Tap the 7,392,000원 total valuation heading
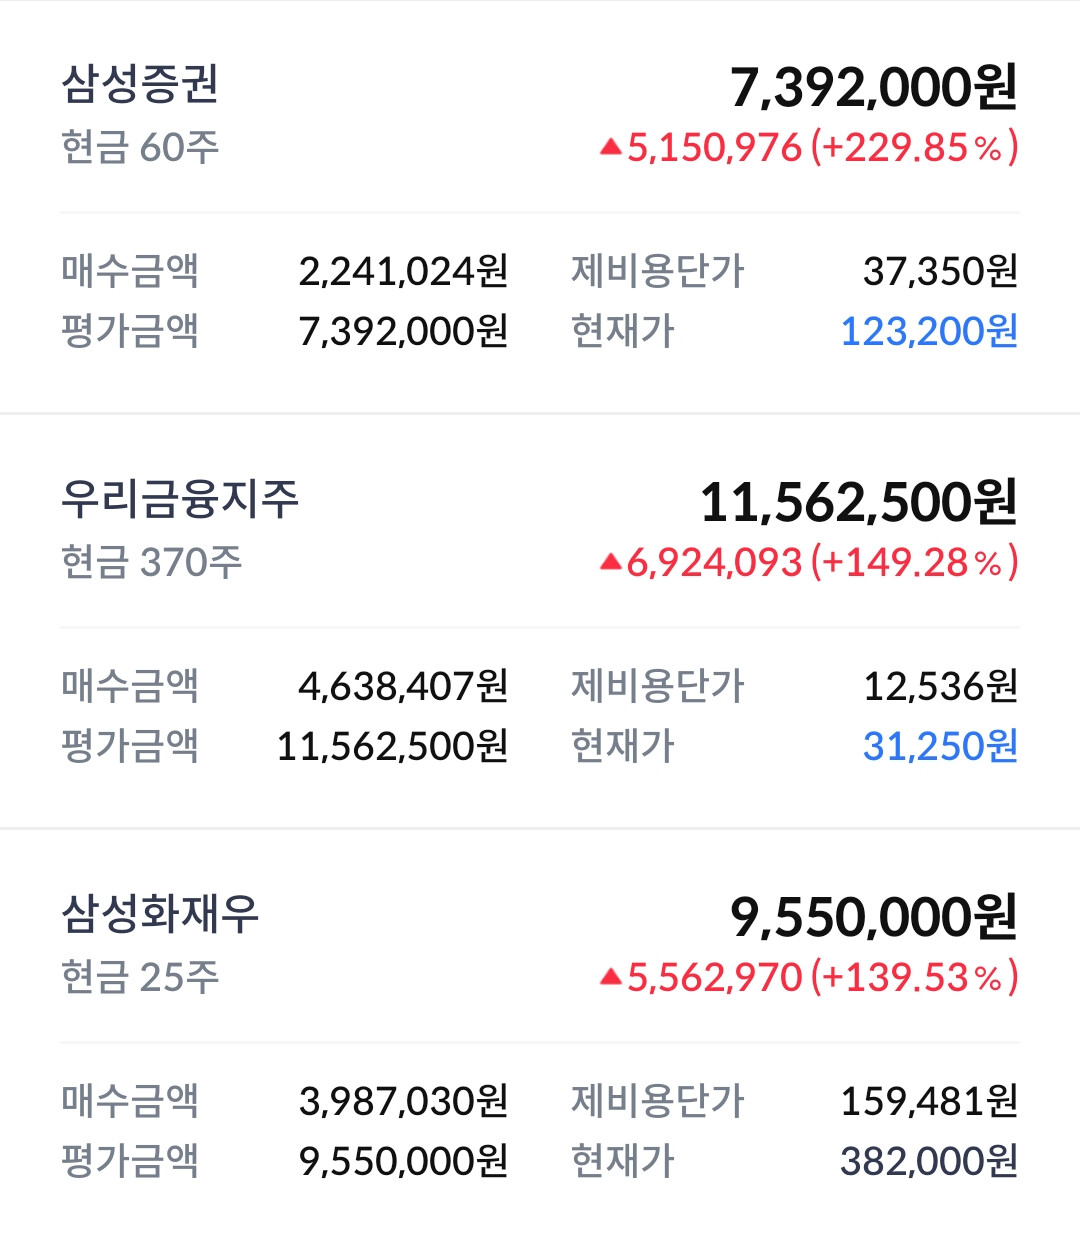Viewport: 1080px width, 1236px height. click(x=873, y=88)
